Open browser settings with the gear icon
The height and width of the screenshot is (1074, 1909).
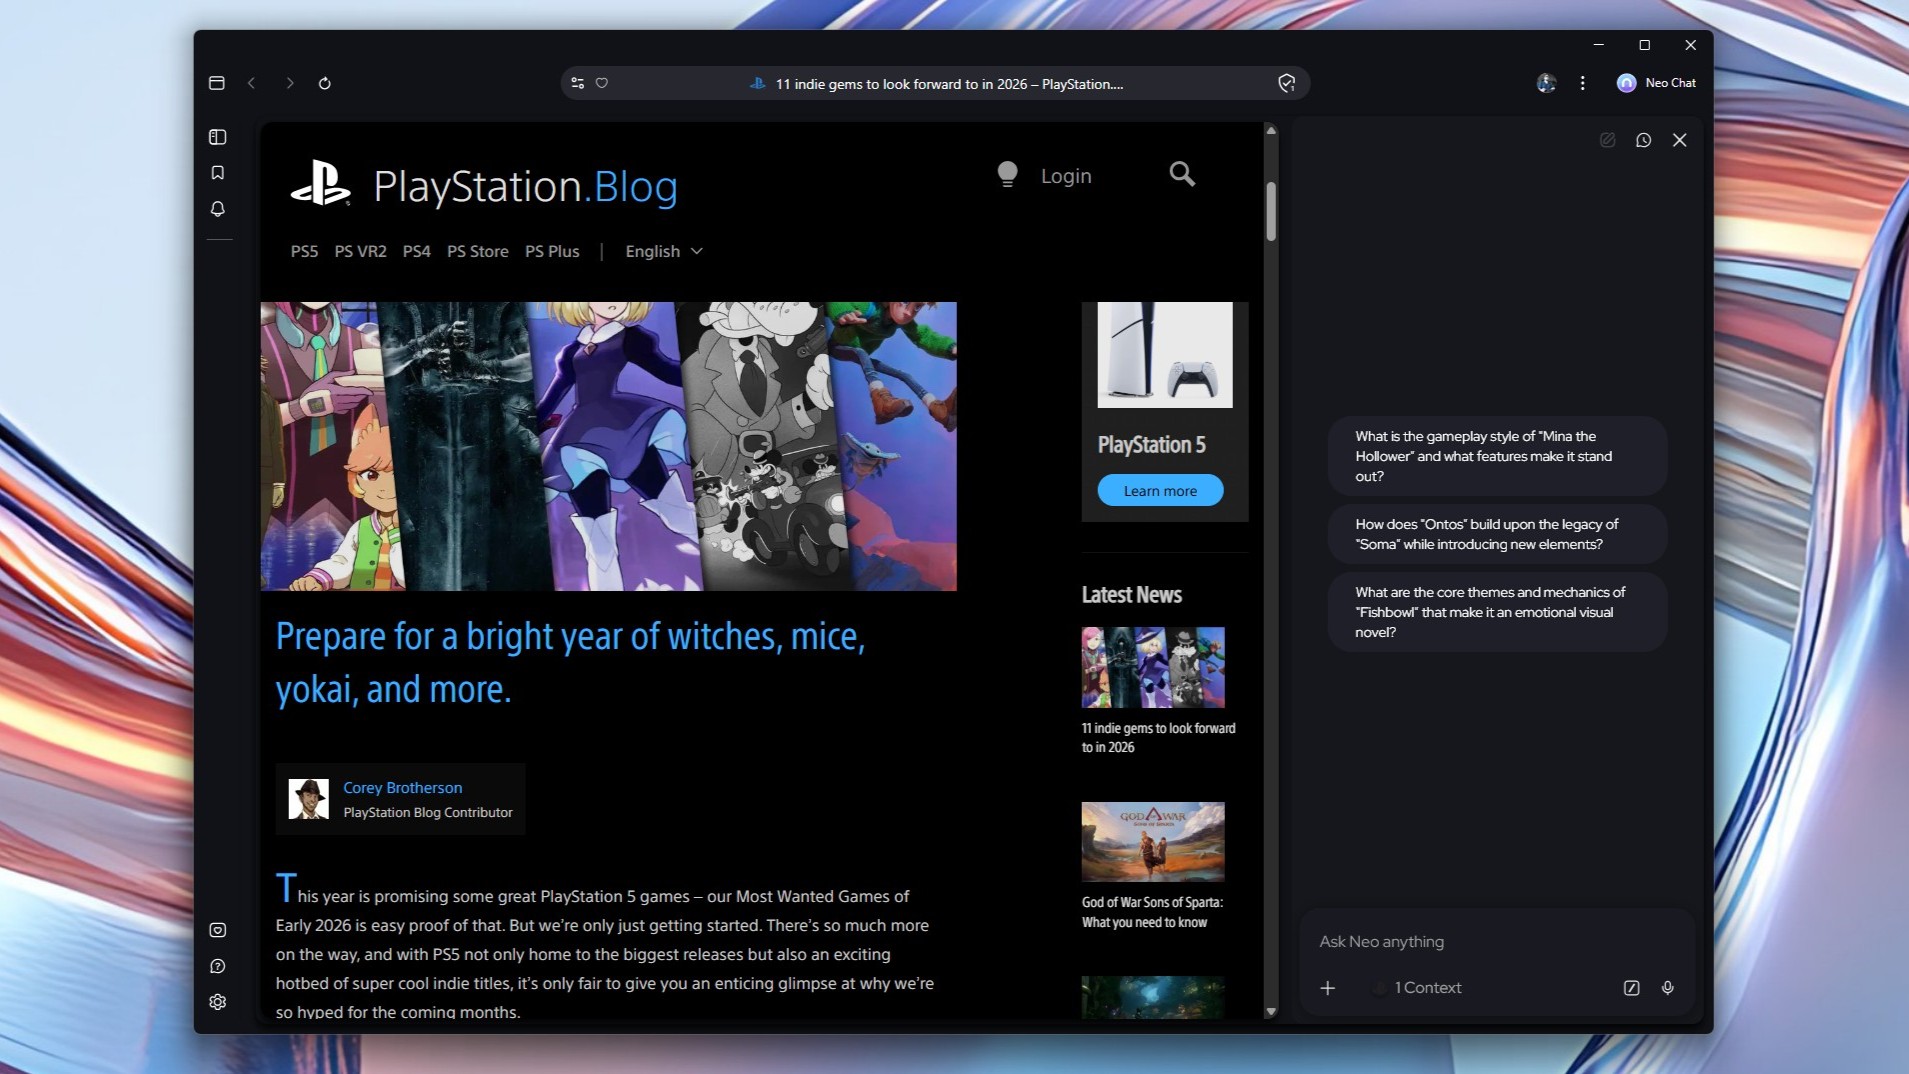(x=218, y=1001)
